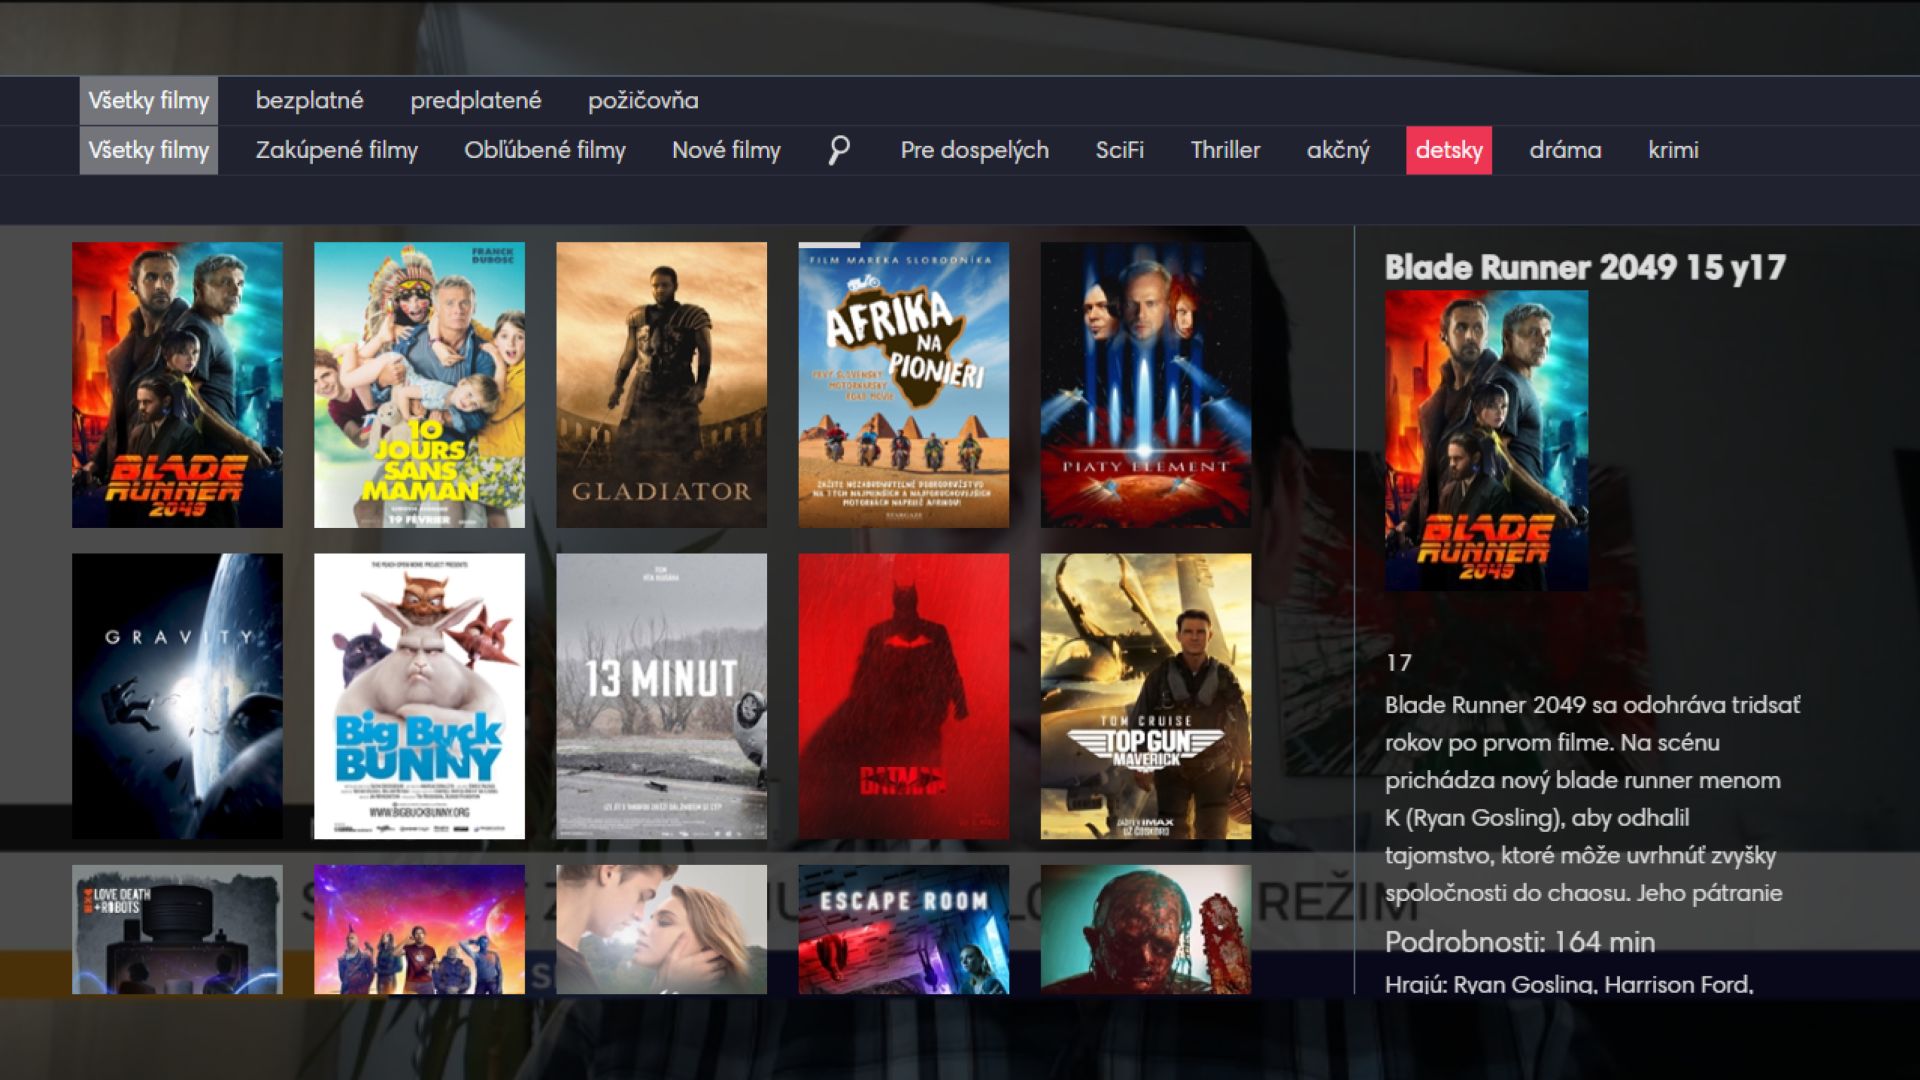
Task: Open Blade Runner 2049 poster in grid
Action: (x=177, y=385)
